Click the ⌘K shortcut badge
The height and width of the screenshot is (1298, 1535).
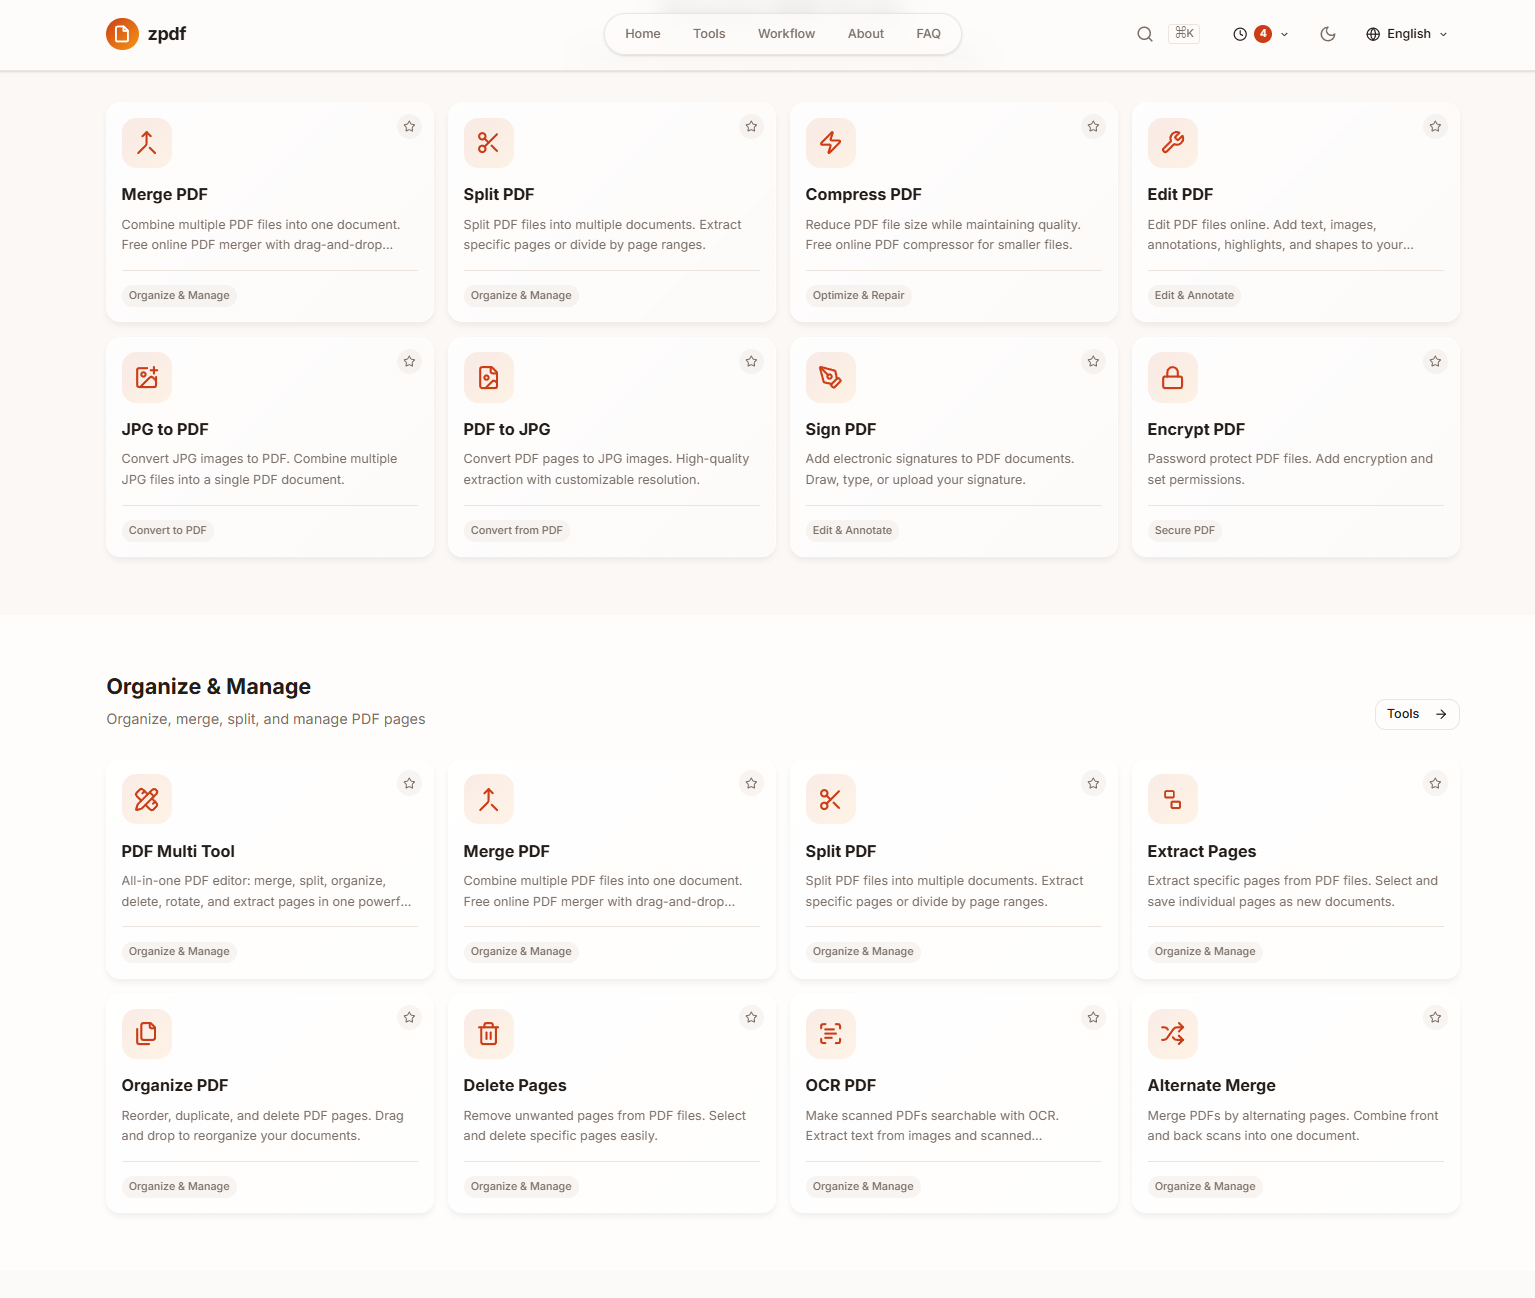point(1184,34)
